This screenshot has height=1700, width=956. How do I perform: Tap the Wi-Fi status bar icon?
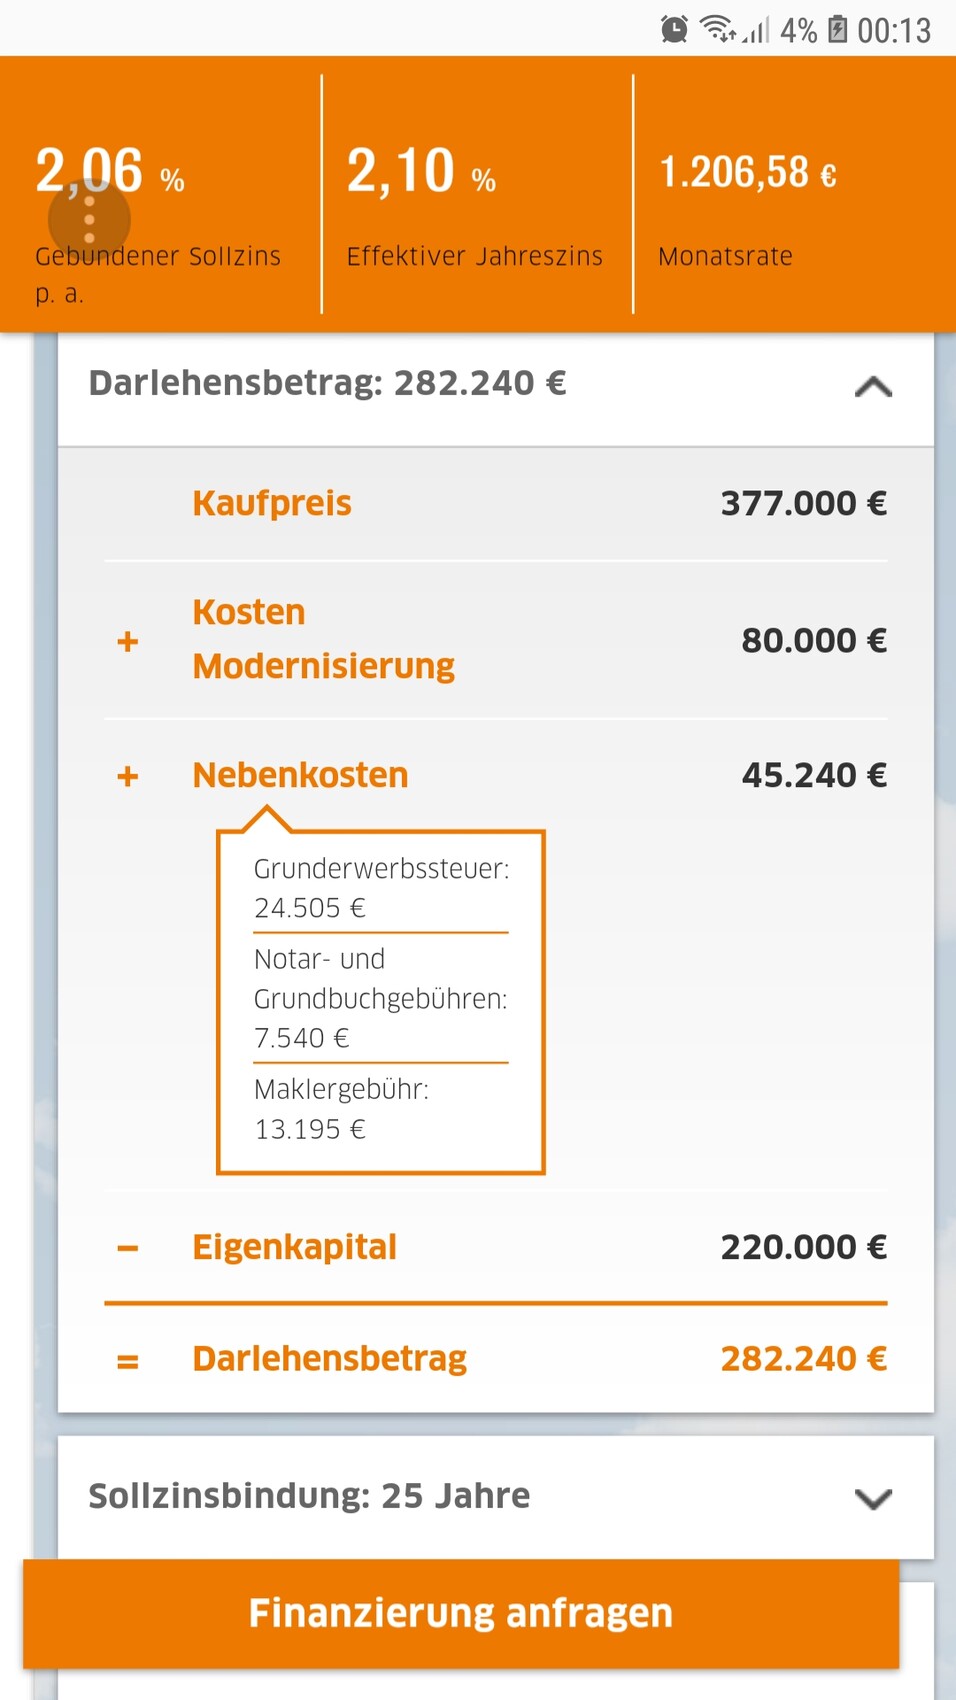coord(718,29)
